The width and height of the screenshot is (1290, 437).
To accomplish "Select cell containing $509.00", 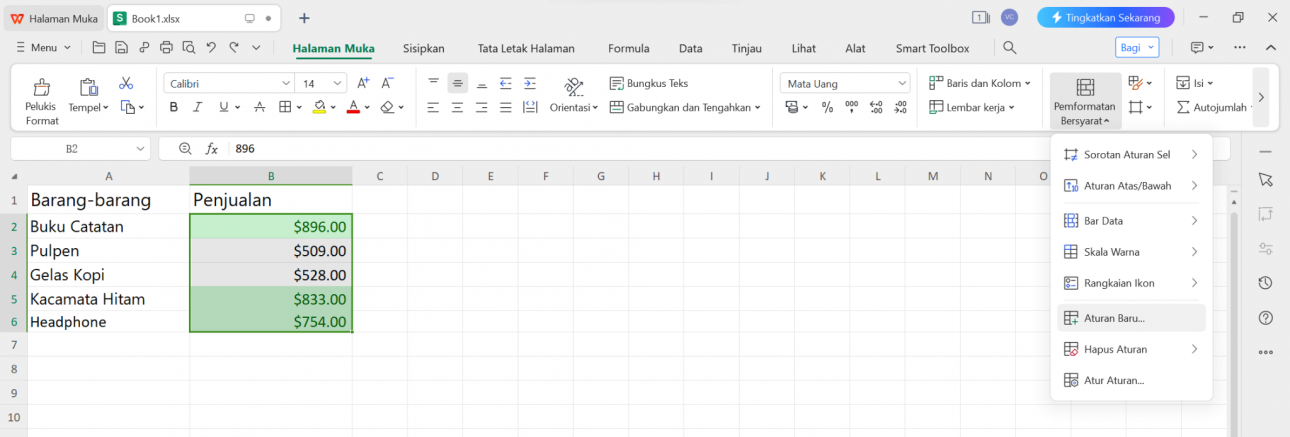I will coord(271,251).
